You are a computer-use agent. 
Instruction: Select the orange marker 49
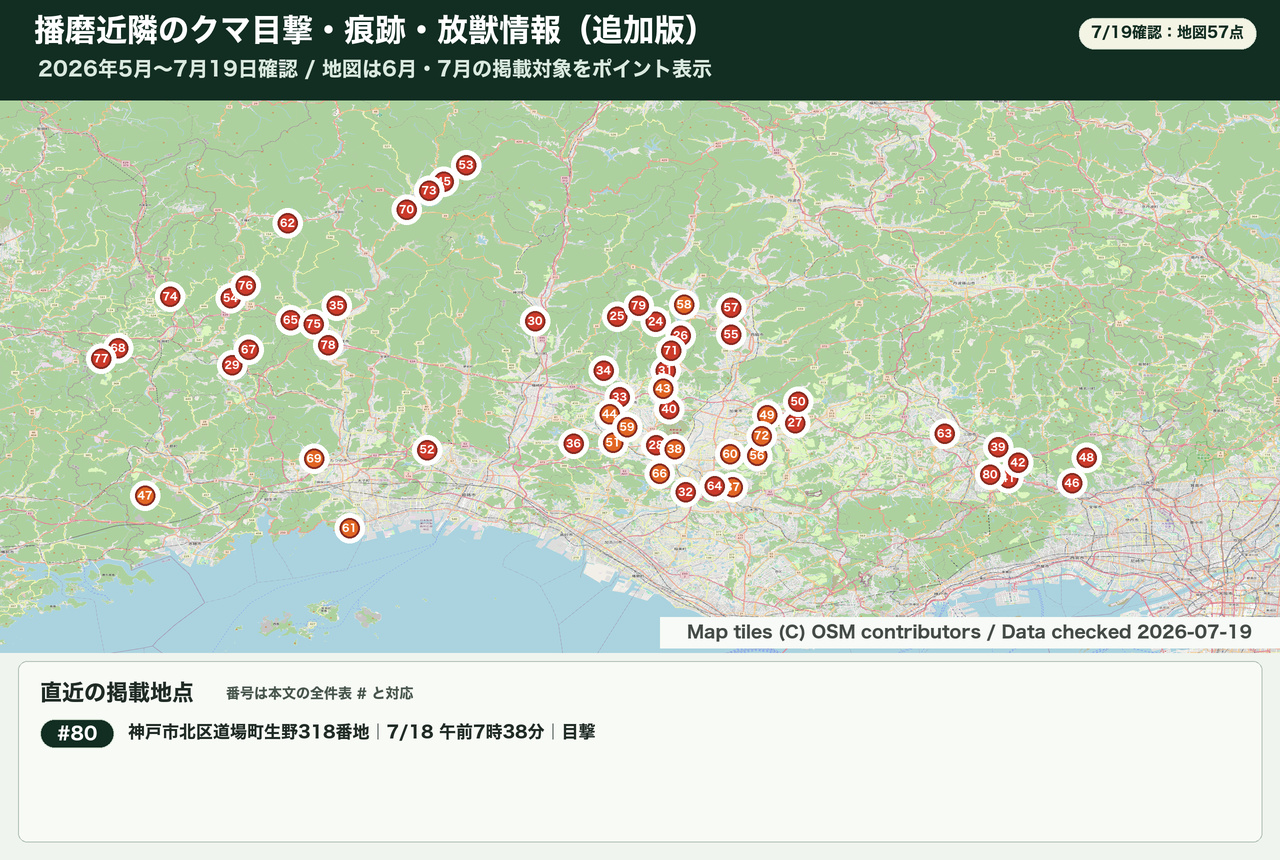click(x=767, y=415)
